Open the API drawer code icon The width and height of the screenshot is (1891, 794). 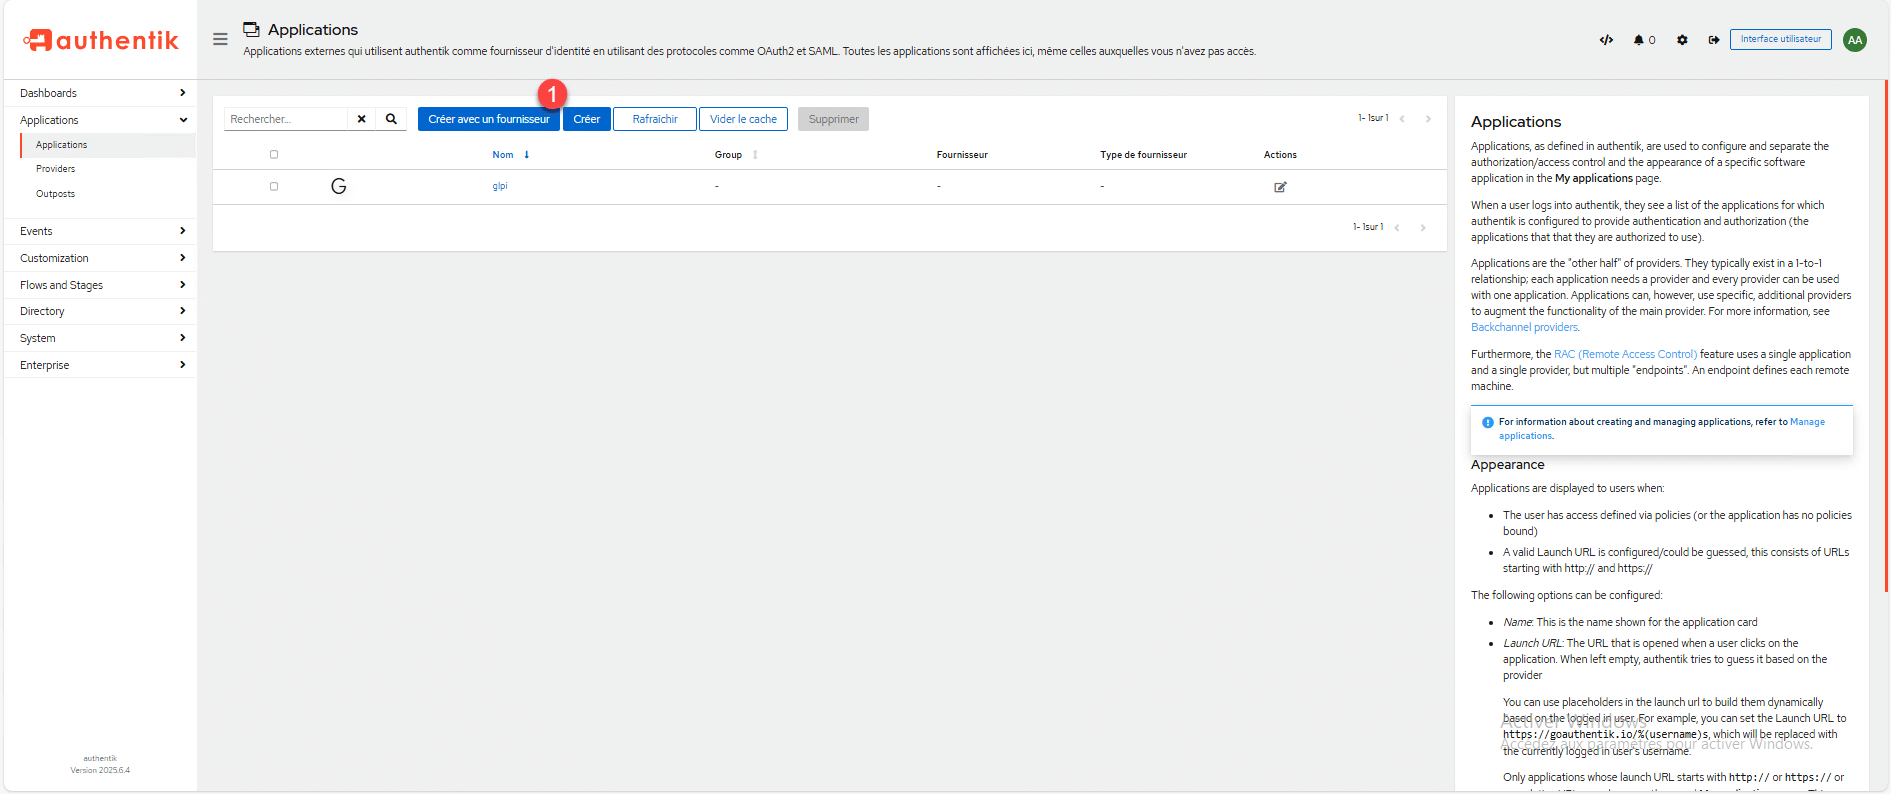click(1606, 40)
